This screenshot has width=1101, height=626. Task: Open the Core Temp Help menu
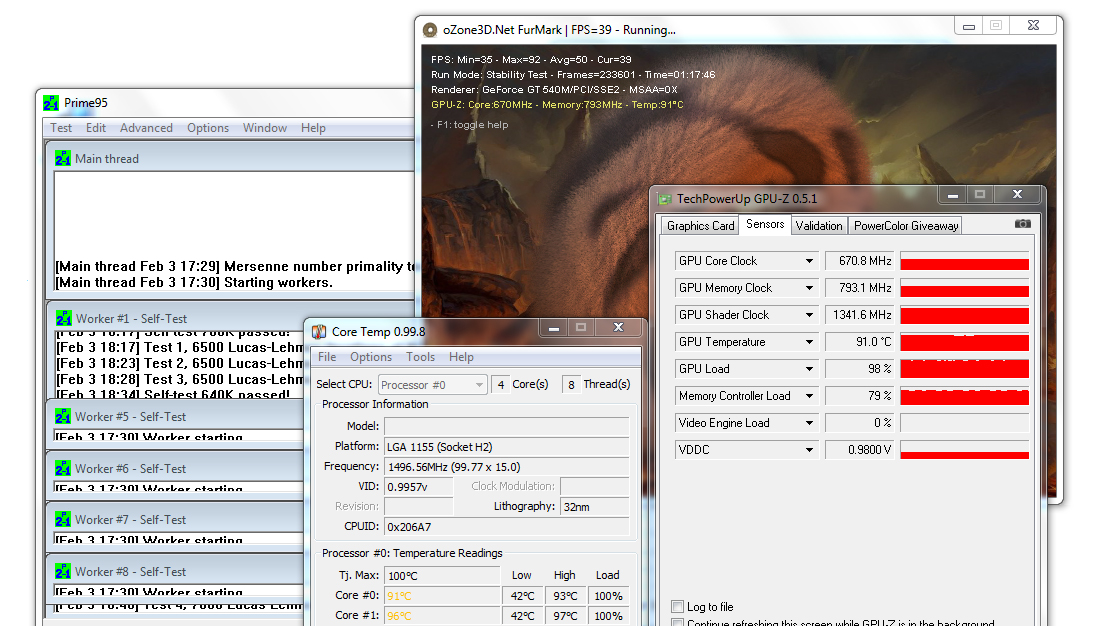click(x=461, y=357)
